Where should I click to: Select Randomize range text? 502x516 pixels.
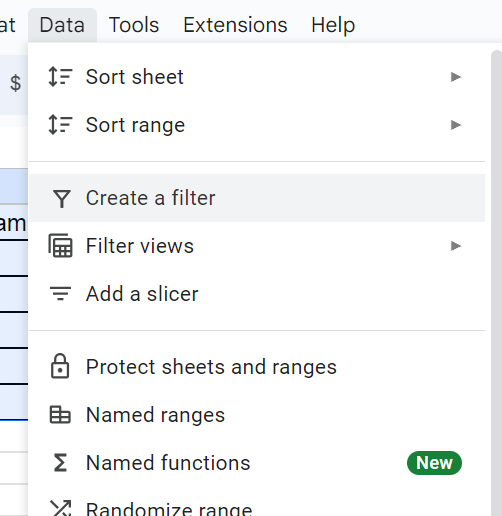pyautogui.click(x=169, y=509)
